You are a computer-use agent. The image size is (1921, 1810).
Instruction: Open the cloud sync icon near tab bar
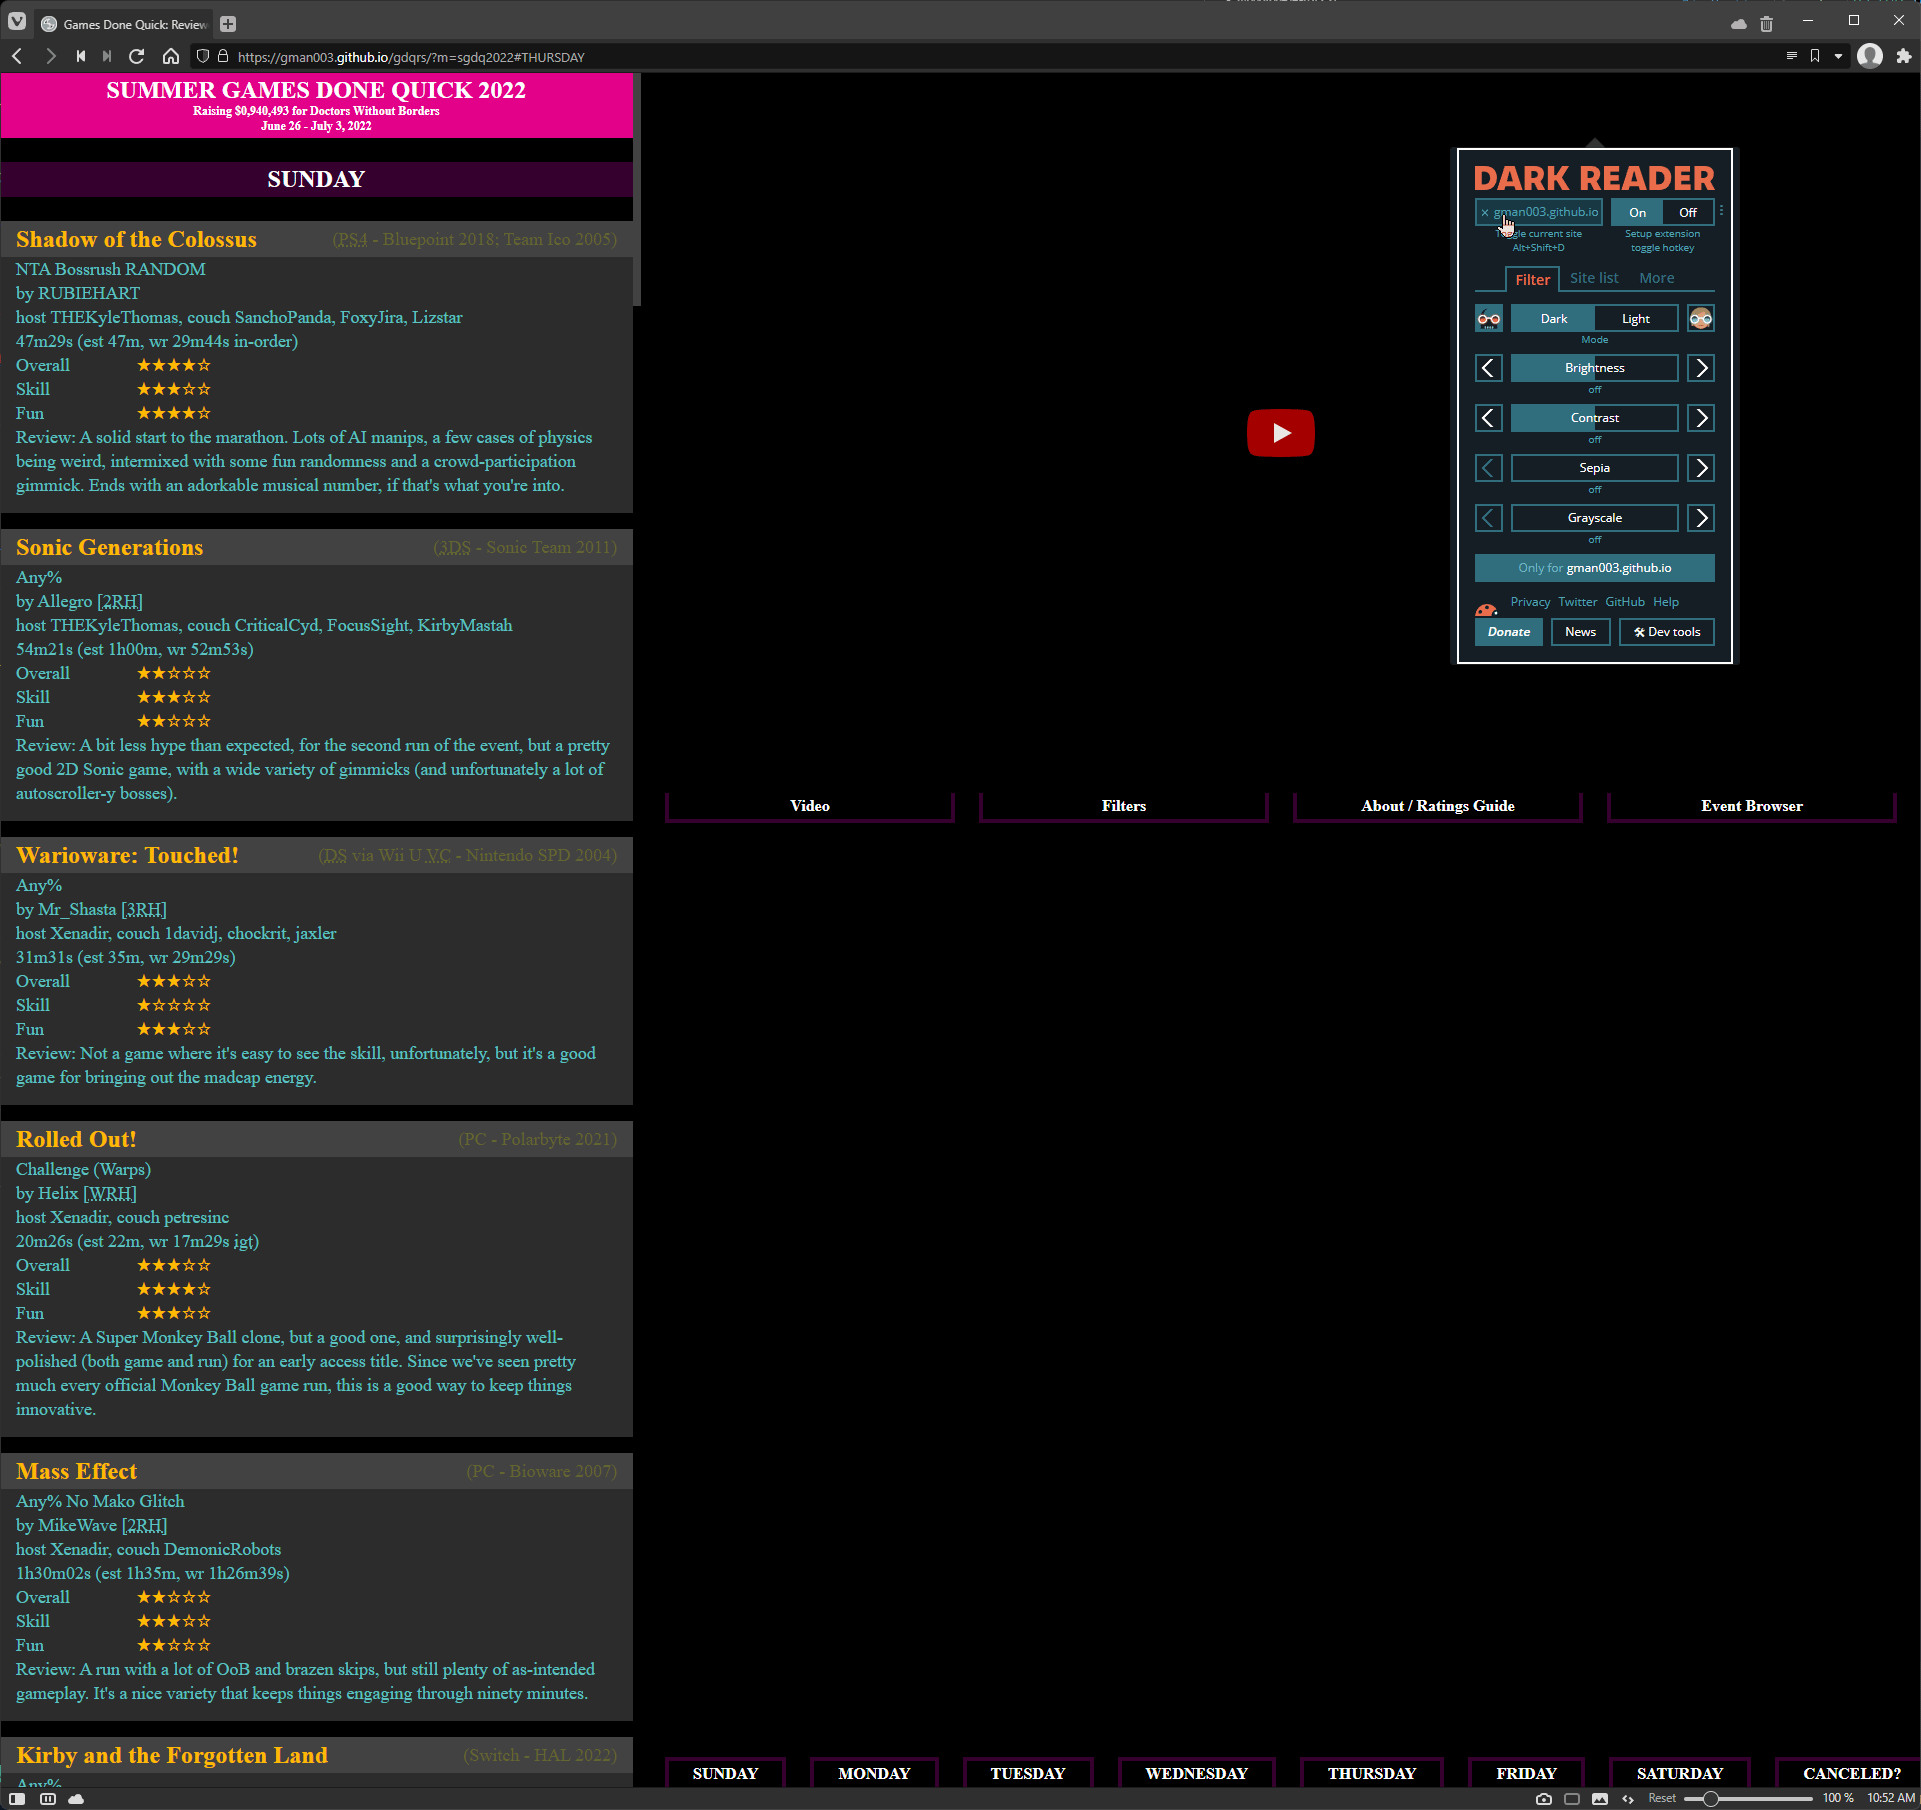click(x=1739, y=23)
